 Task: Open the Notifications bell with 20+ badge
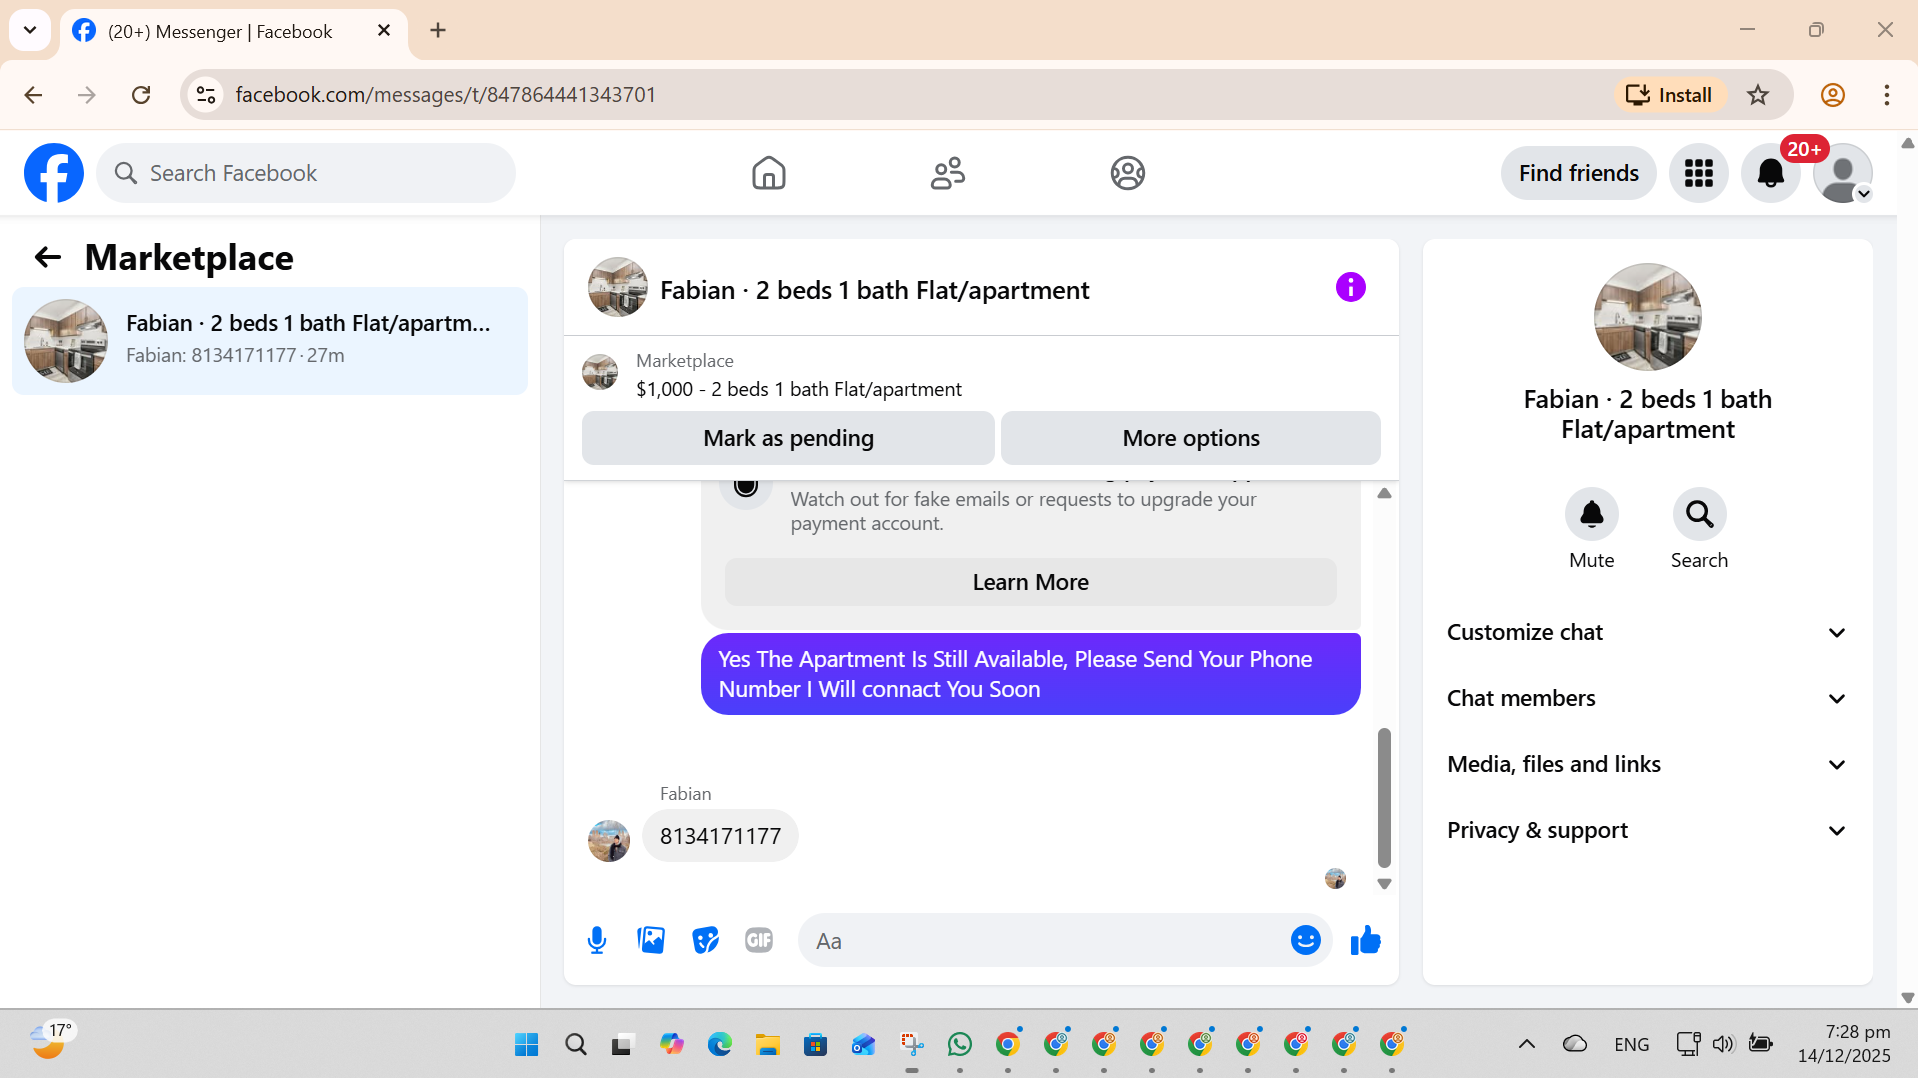1770,173
